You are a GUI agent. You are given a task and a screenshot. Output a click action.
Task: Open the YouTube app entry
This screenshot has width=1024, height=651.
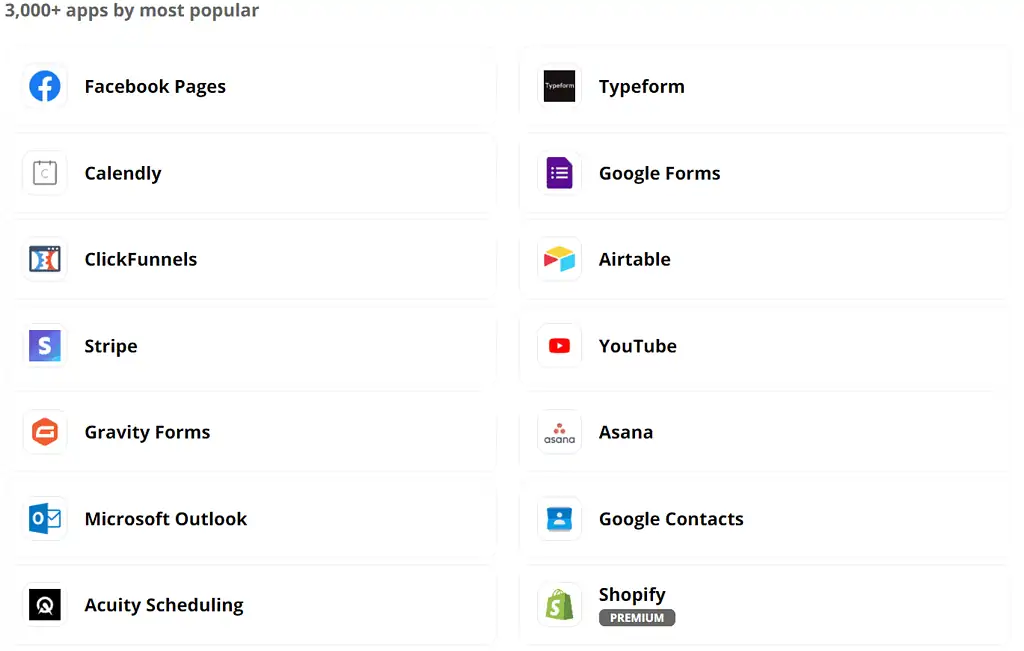point(637,346)
